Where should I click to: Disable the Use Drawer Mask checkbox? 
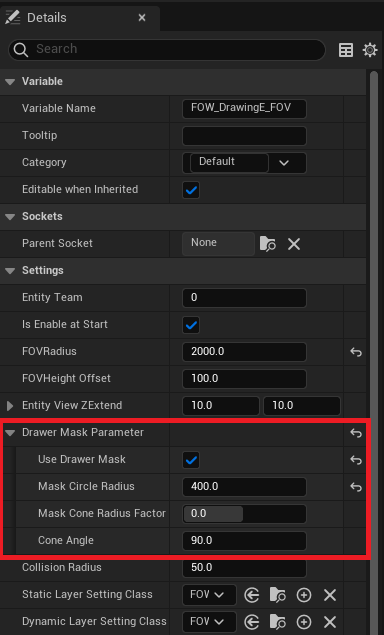point(191,460)
